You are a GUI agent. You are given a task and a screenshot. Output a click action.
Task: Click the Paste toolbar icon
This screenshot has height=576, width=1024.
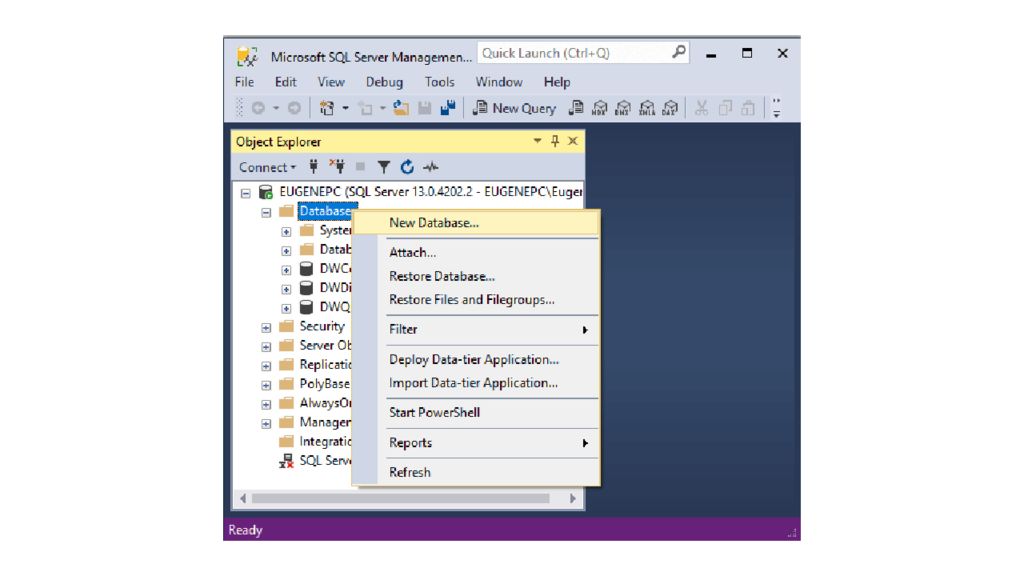[748, 108]
